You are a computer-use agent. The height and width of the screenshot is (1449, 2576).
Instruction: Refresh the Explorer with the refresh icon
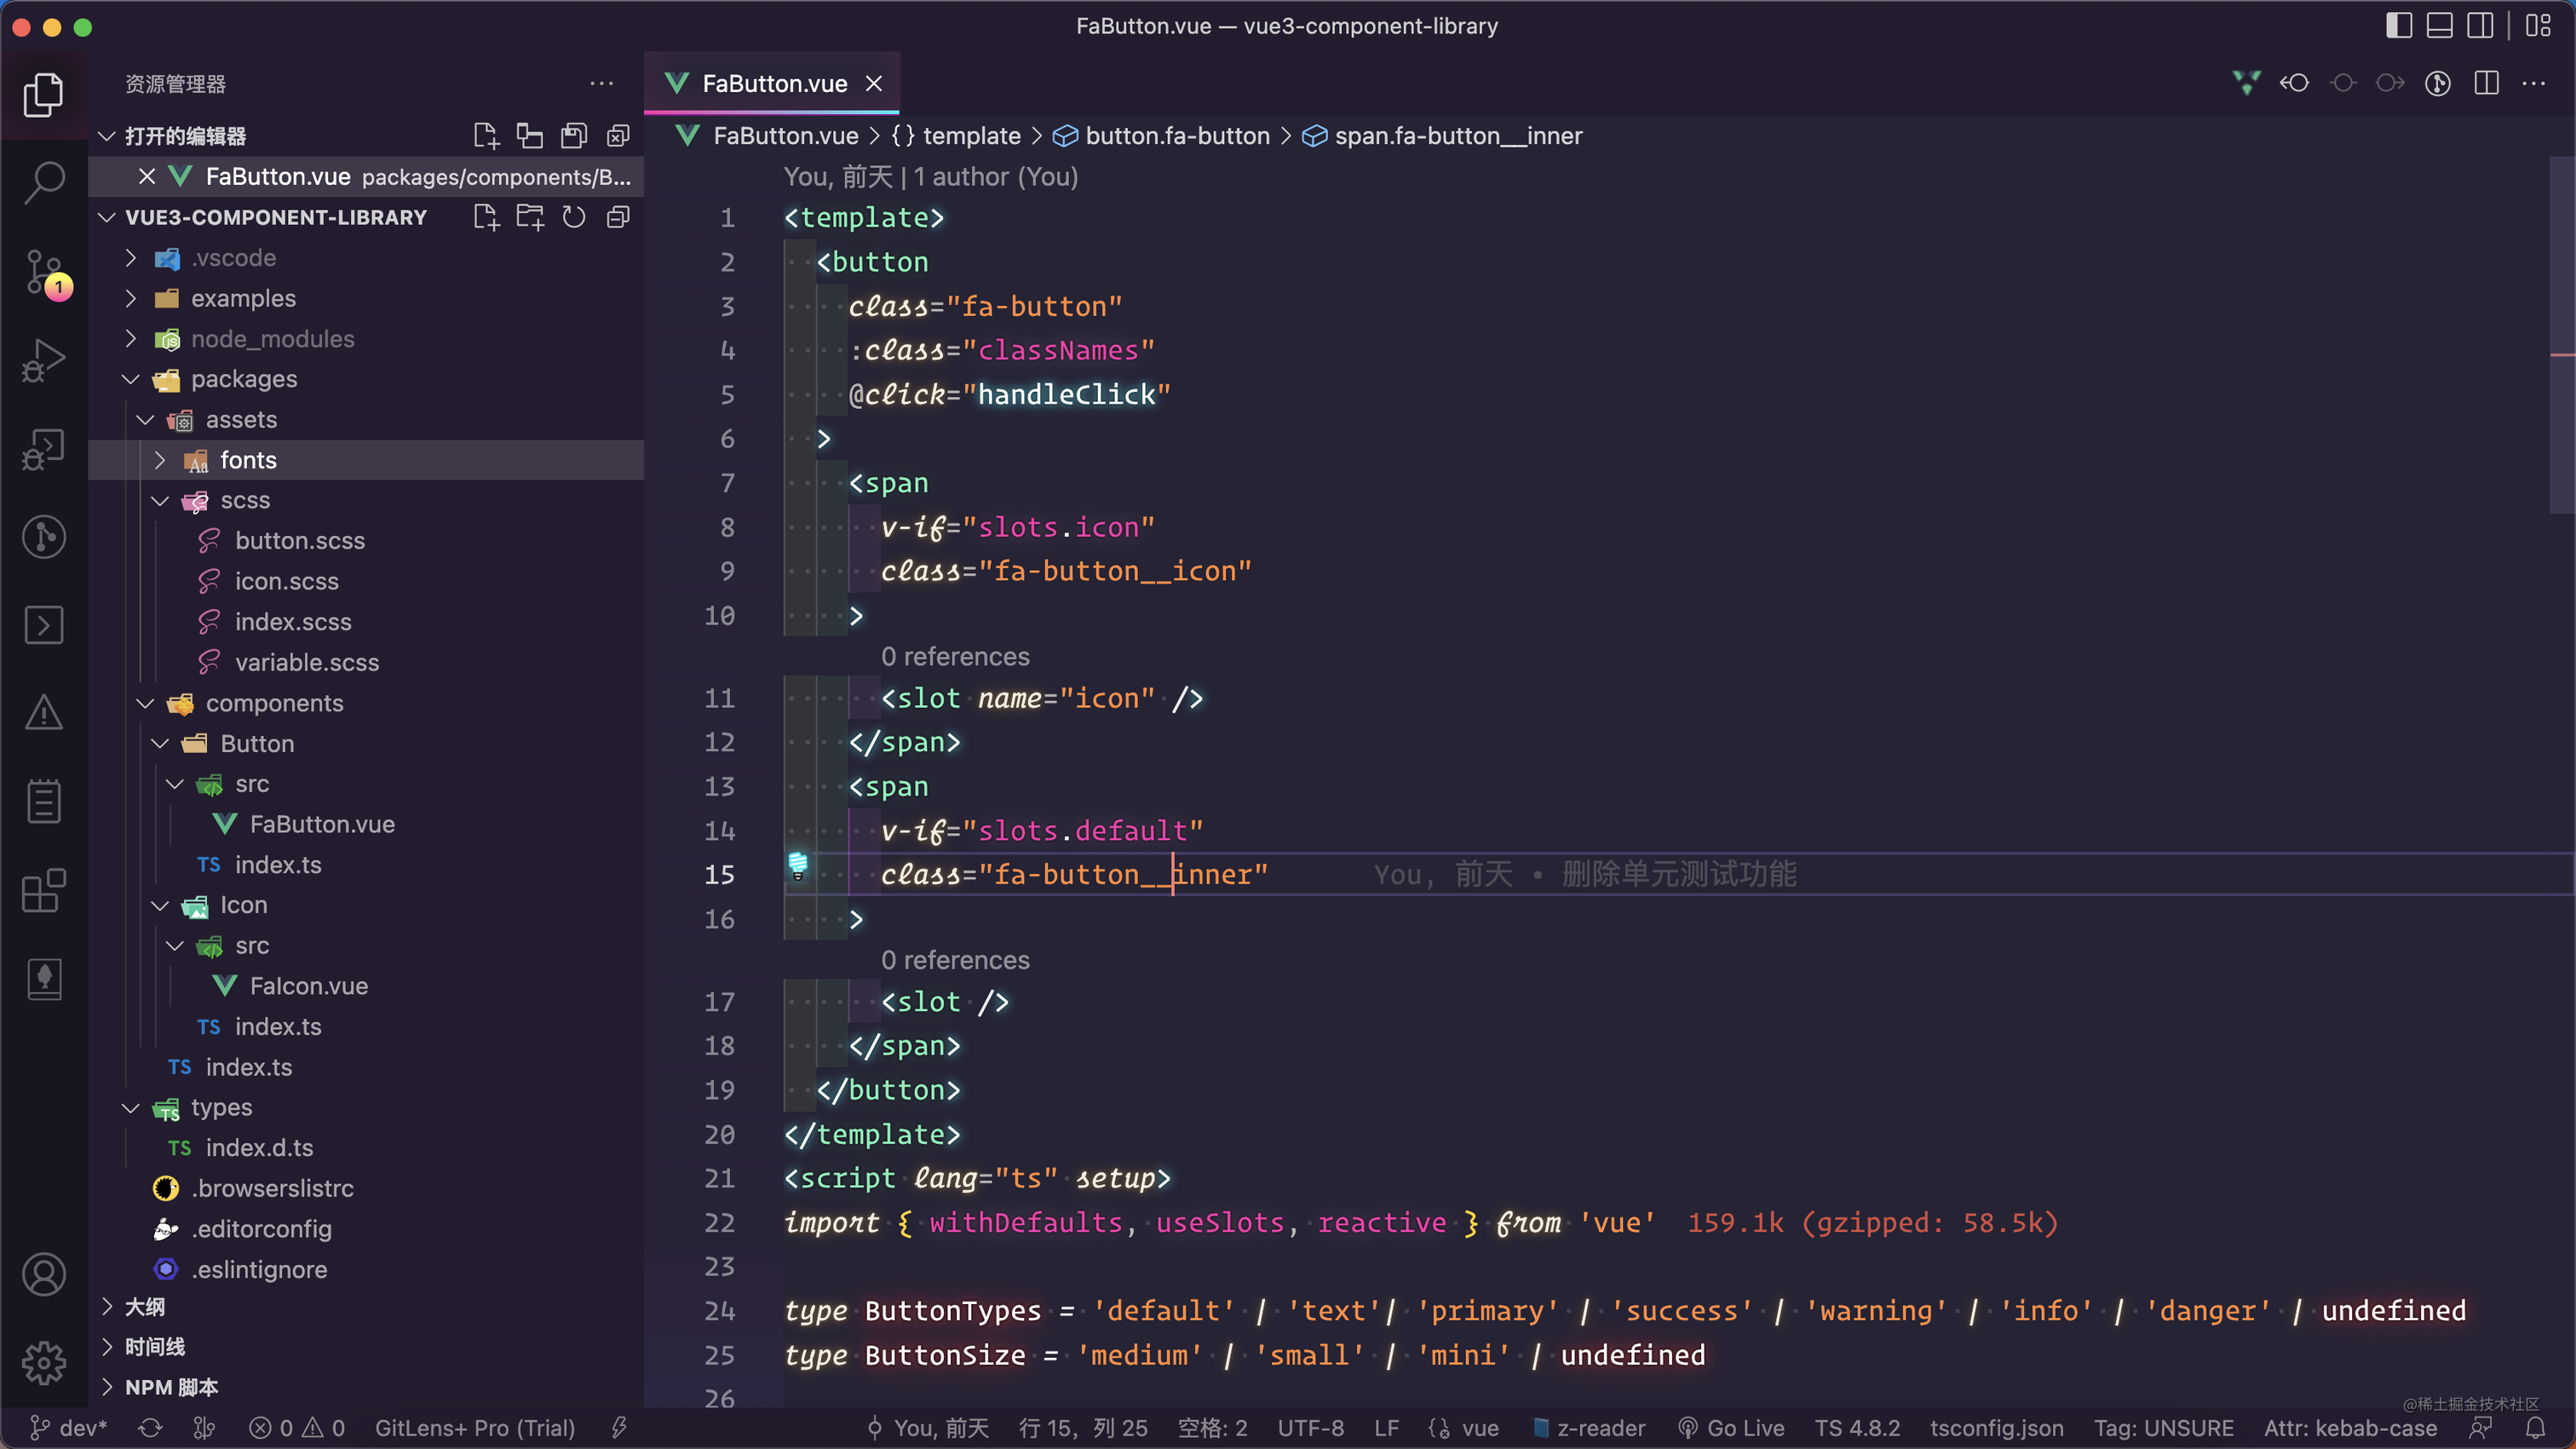pos(573,216)
